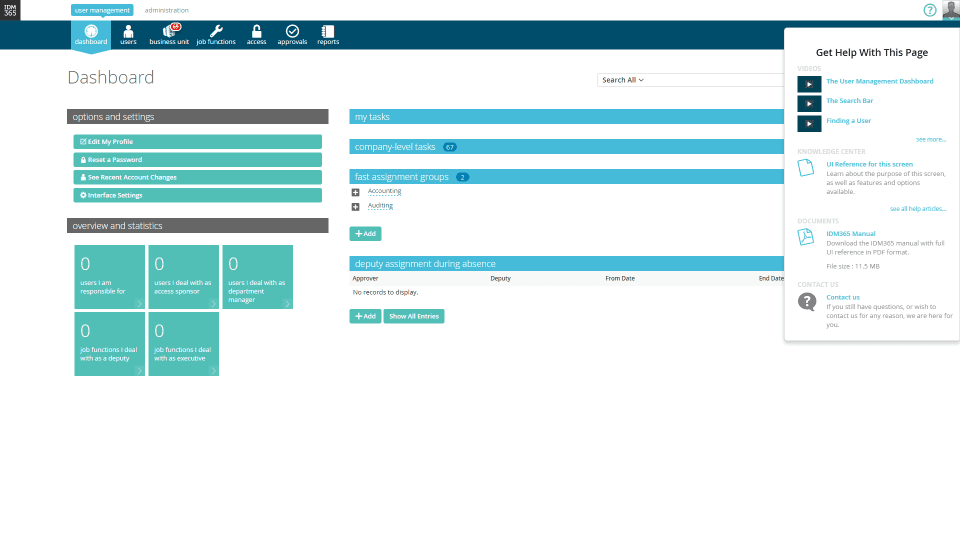Click the Auditing group name

pyautogui.click(x=380, y=206)
